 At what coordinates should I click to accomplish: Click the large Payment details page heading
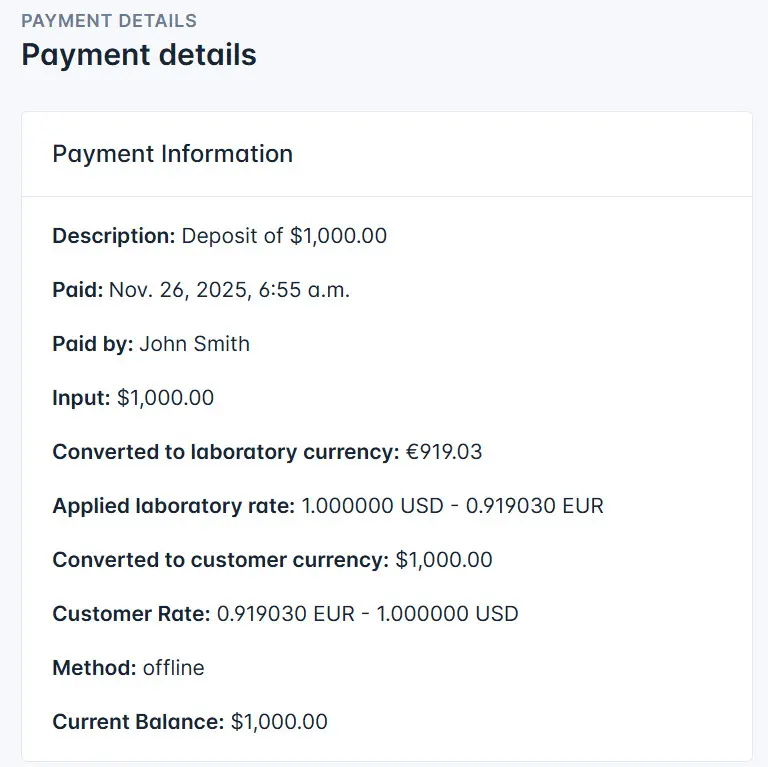click(x=139, y=54)
